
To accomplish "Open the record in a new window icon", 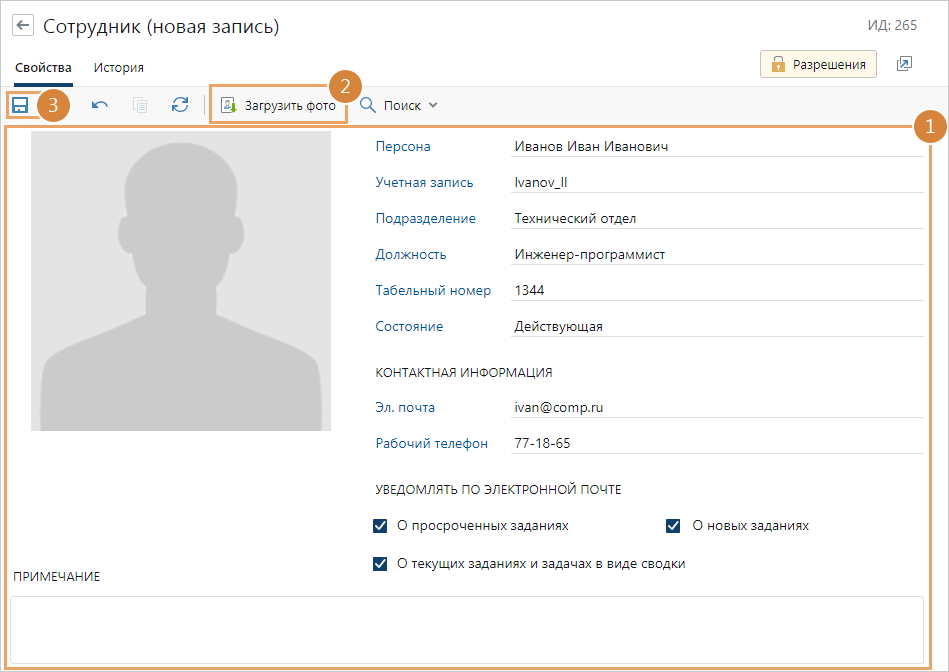I will pos(904,64).
